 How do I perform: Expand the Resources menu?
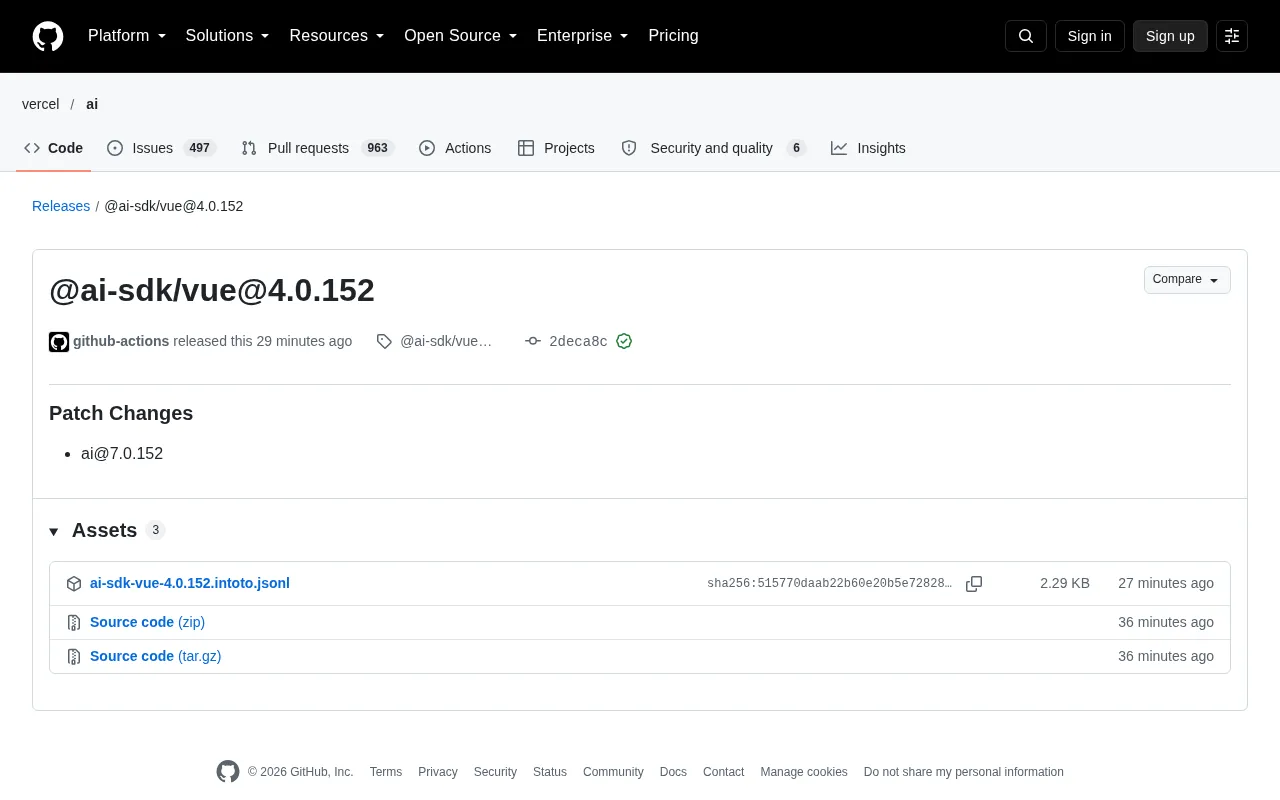pos(337,36)
